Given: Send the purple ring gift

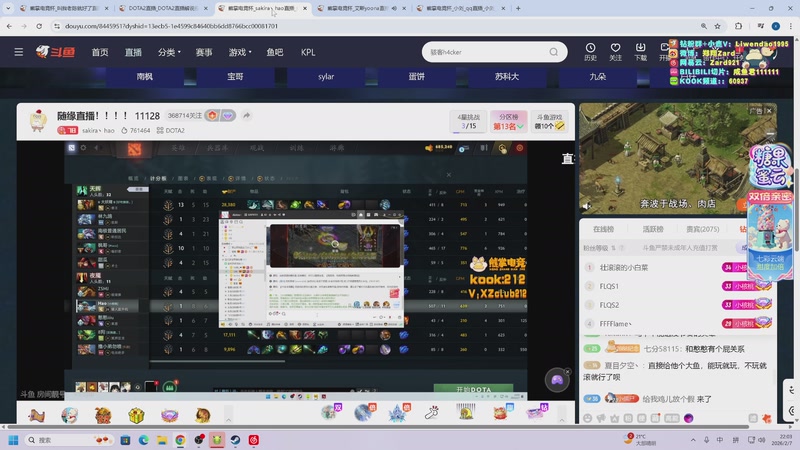Looking at the screenshot, I should (169, 415).
